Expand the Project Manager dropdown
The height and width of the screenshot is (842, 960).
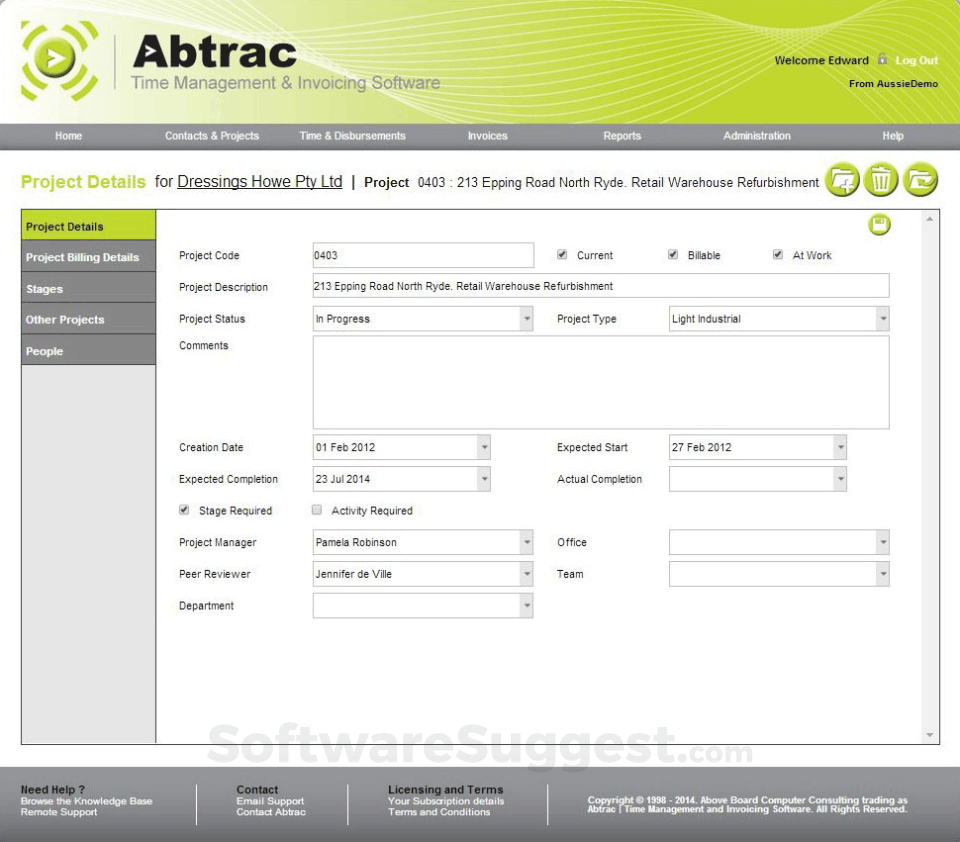pos(527,542)
